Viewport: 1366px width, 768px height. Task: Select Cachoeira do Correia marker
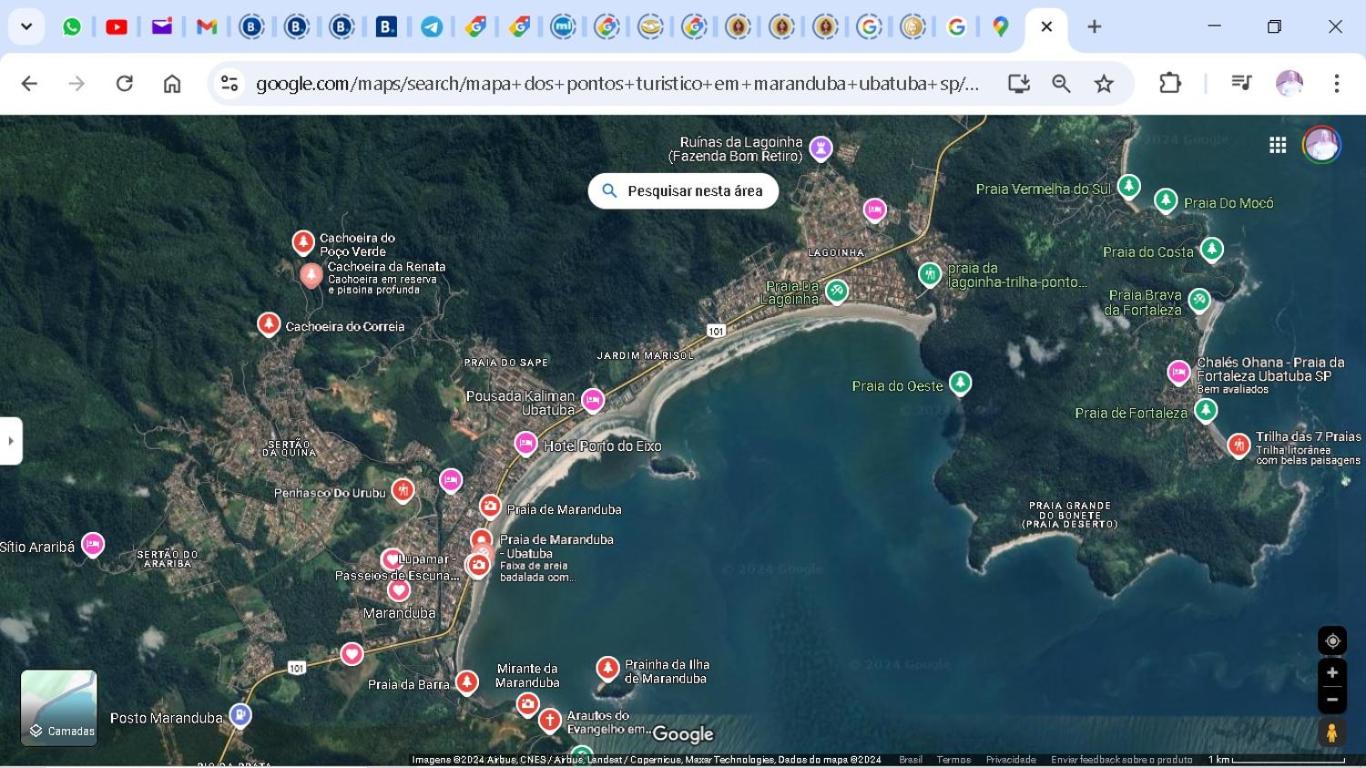268,324
